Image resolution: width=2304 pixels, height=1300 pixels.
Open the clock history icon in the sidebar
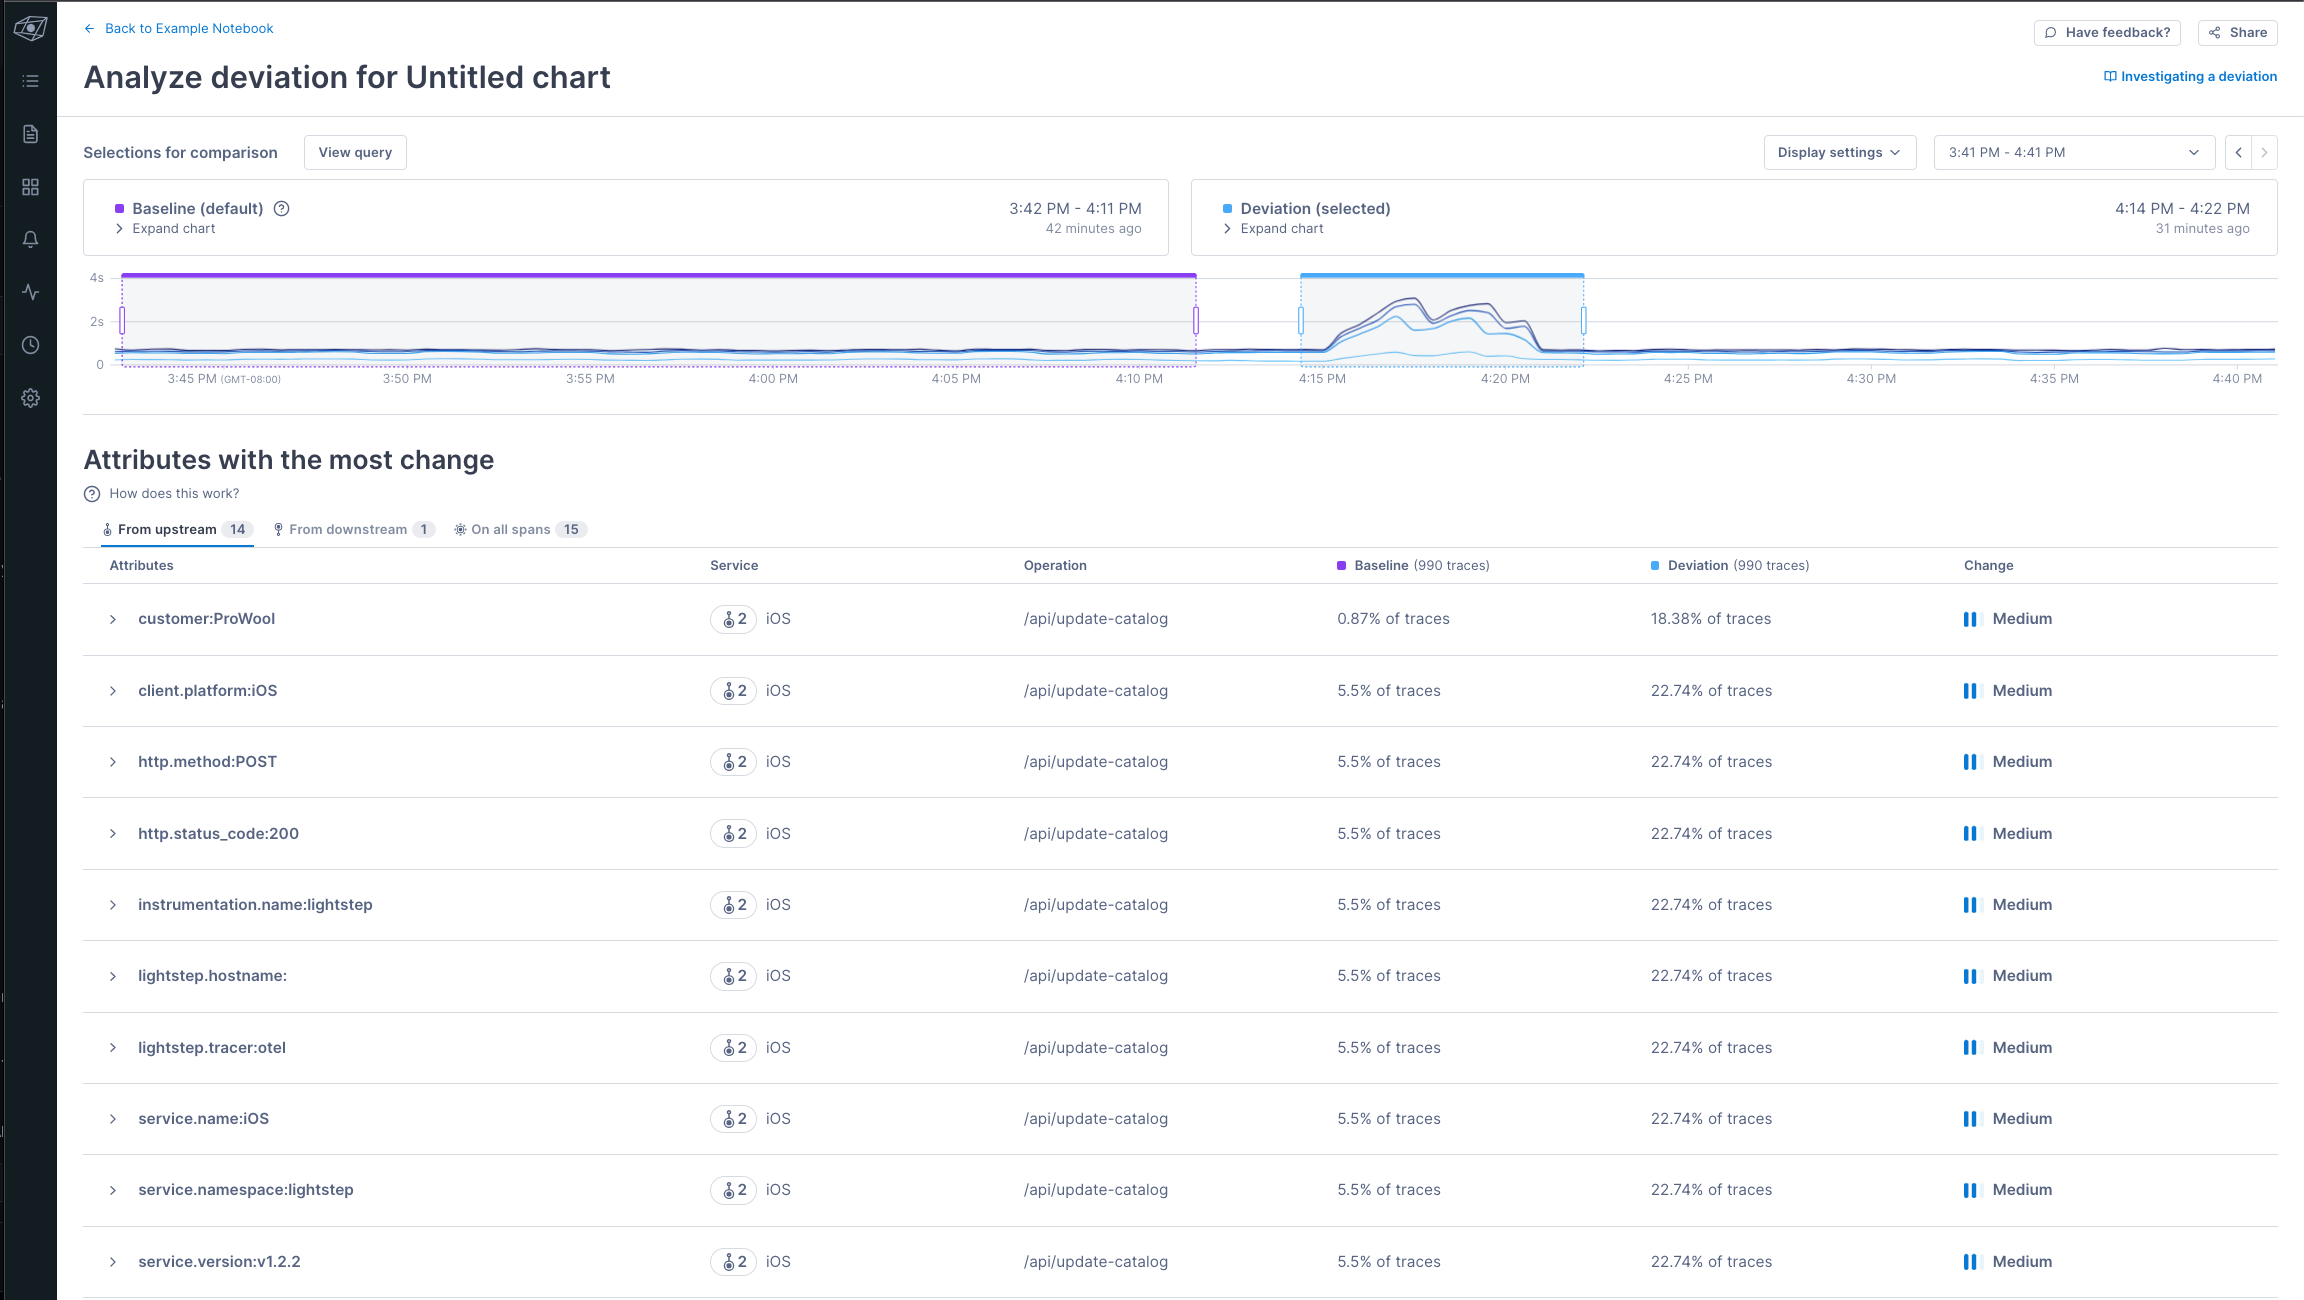click(x=31, y=345)
